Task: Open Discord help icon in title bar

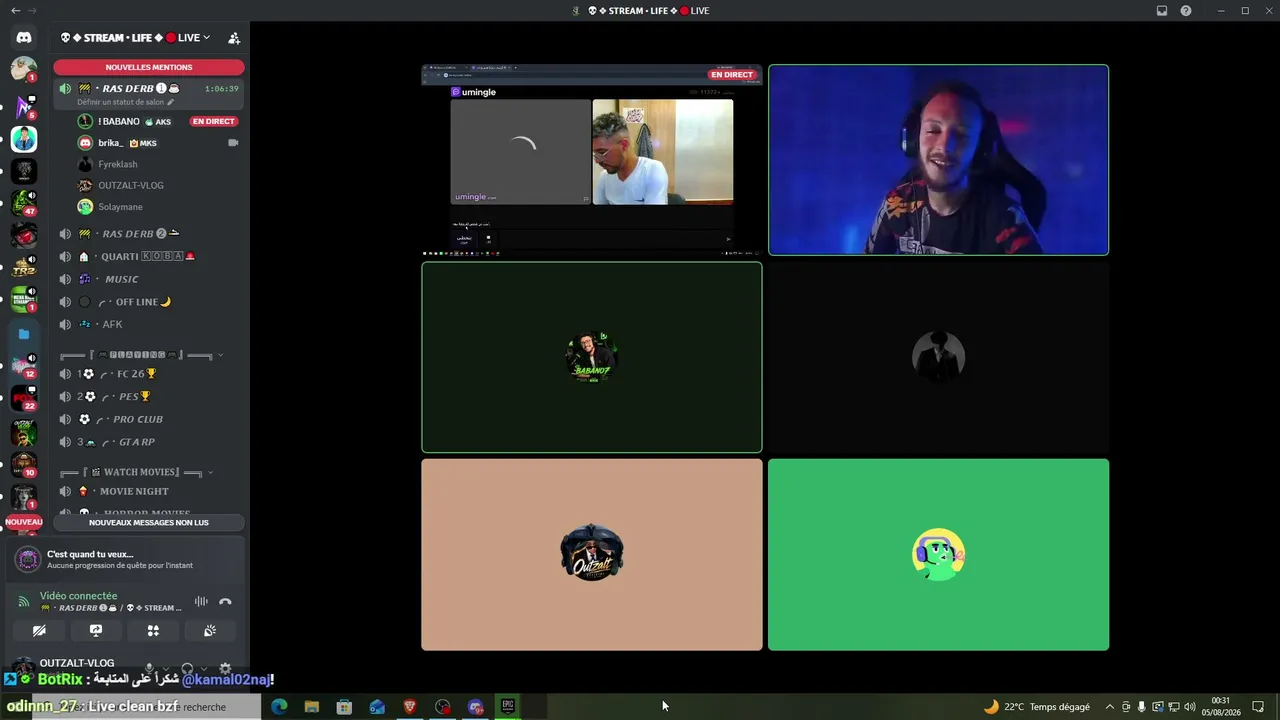Action: click(x=1186, y=11)
